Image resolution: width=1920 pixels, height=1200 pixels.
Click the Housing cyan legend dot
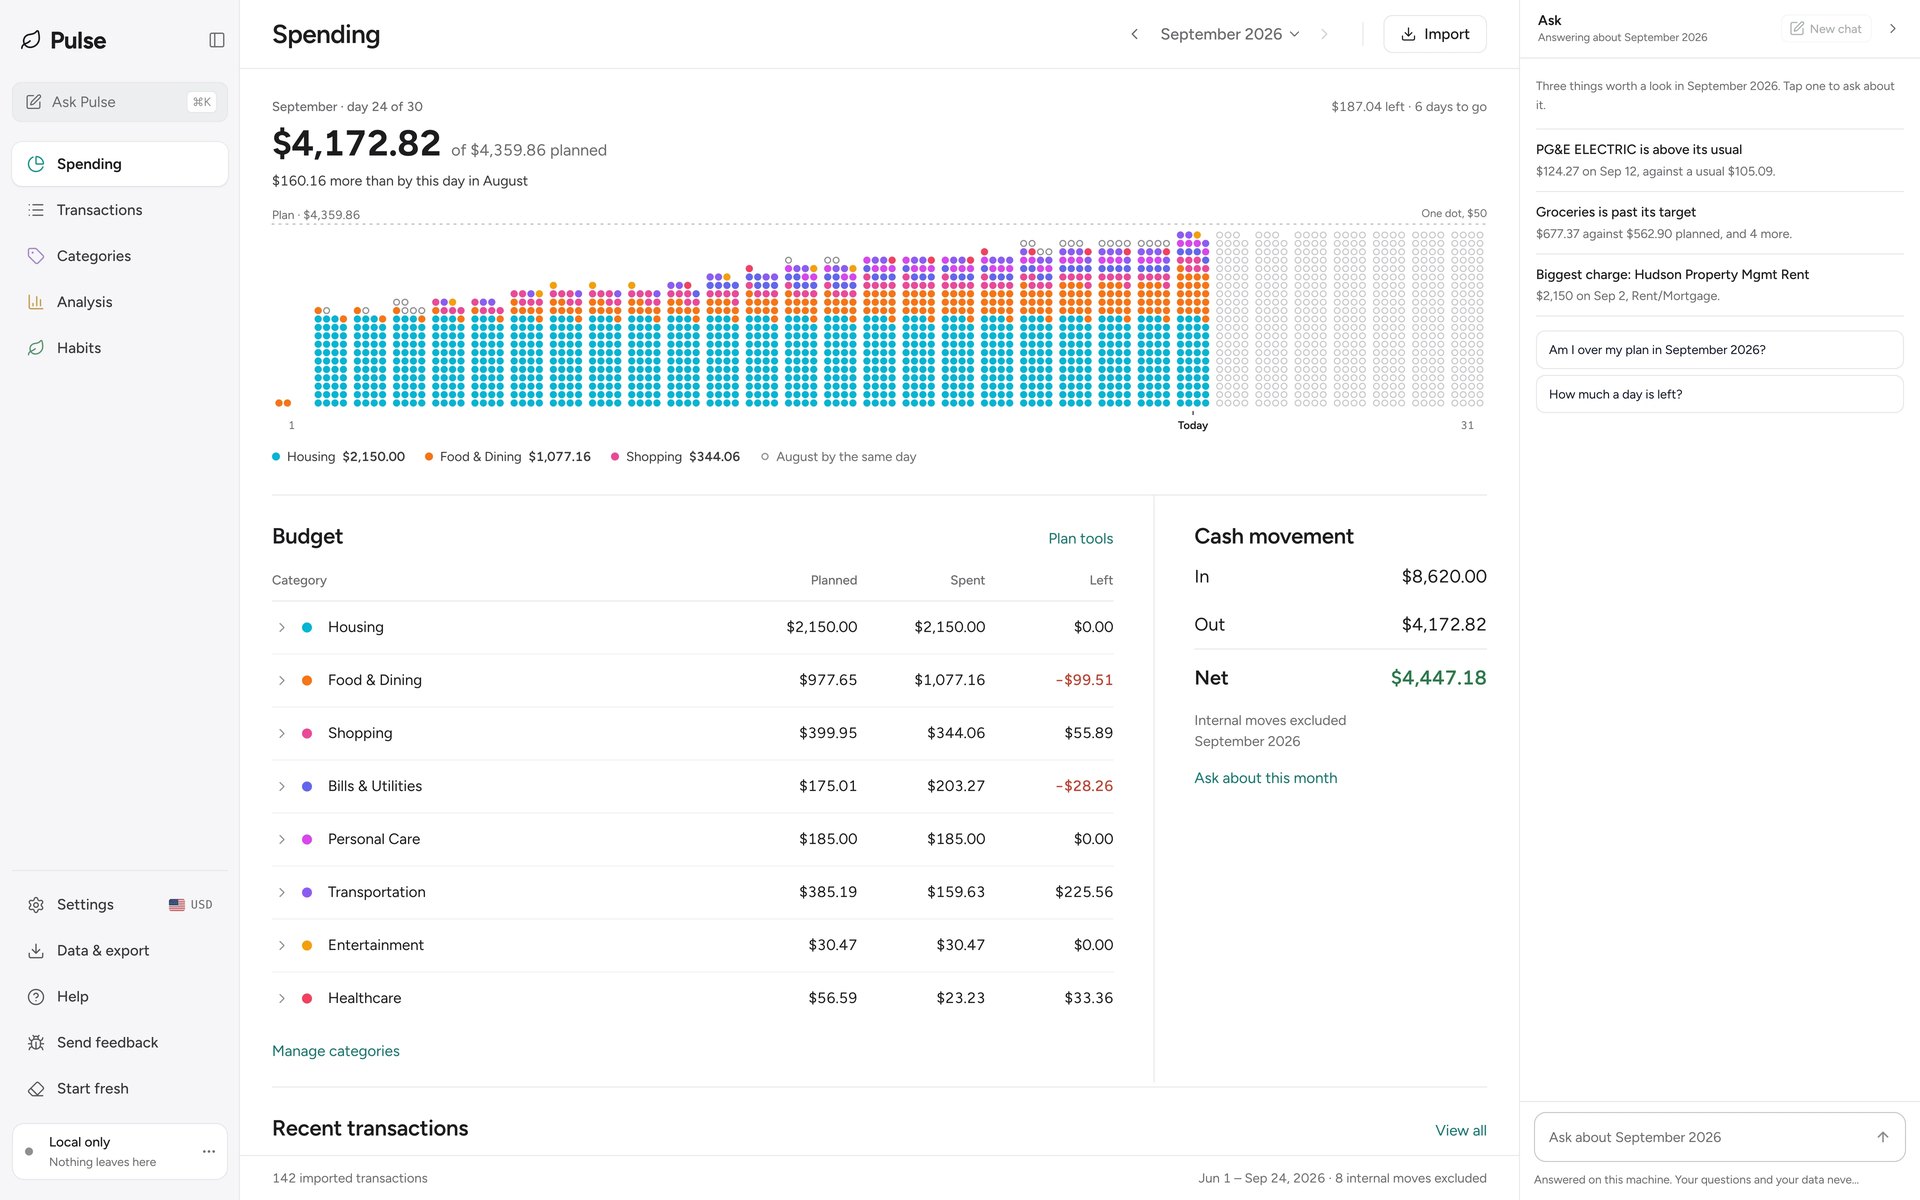pyautogui.click(x=276, y=457)
